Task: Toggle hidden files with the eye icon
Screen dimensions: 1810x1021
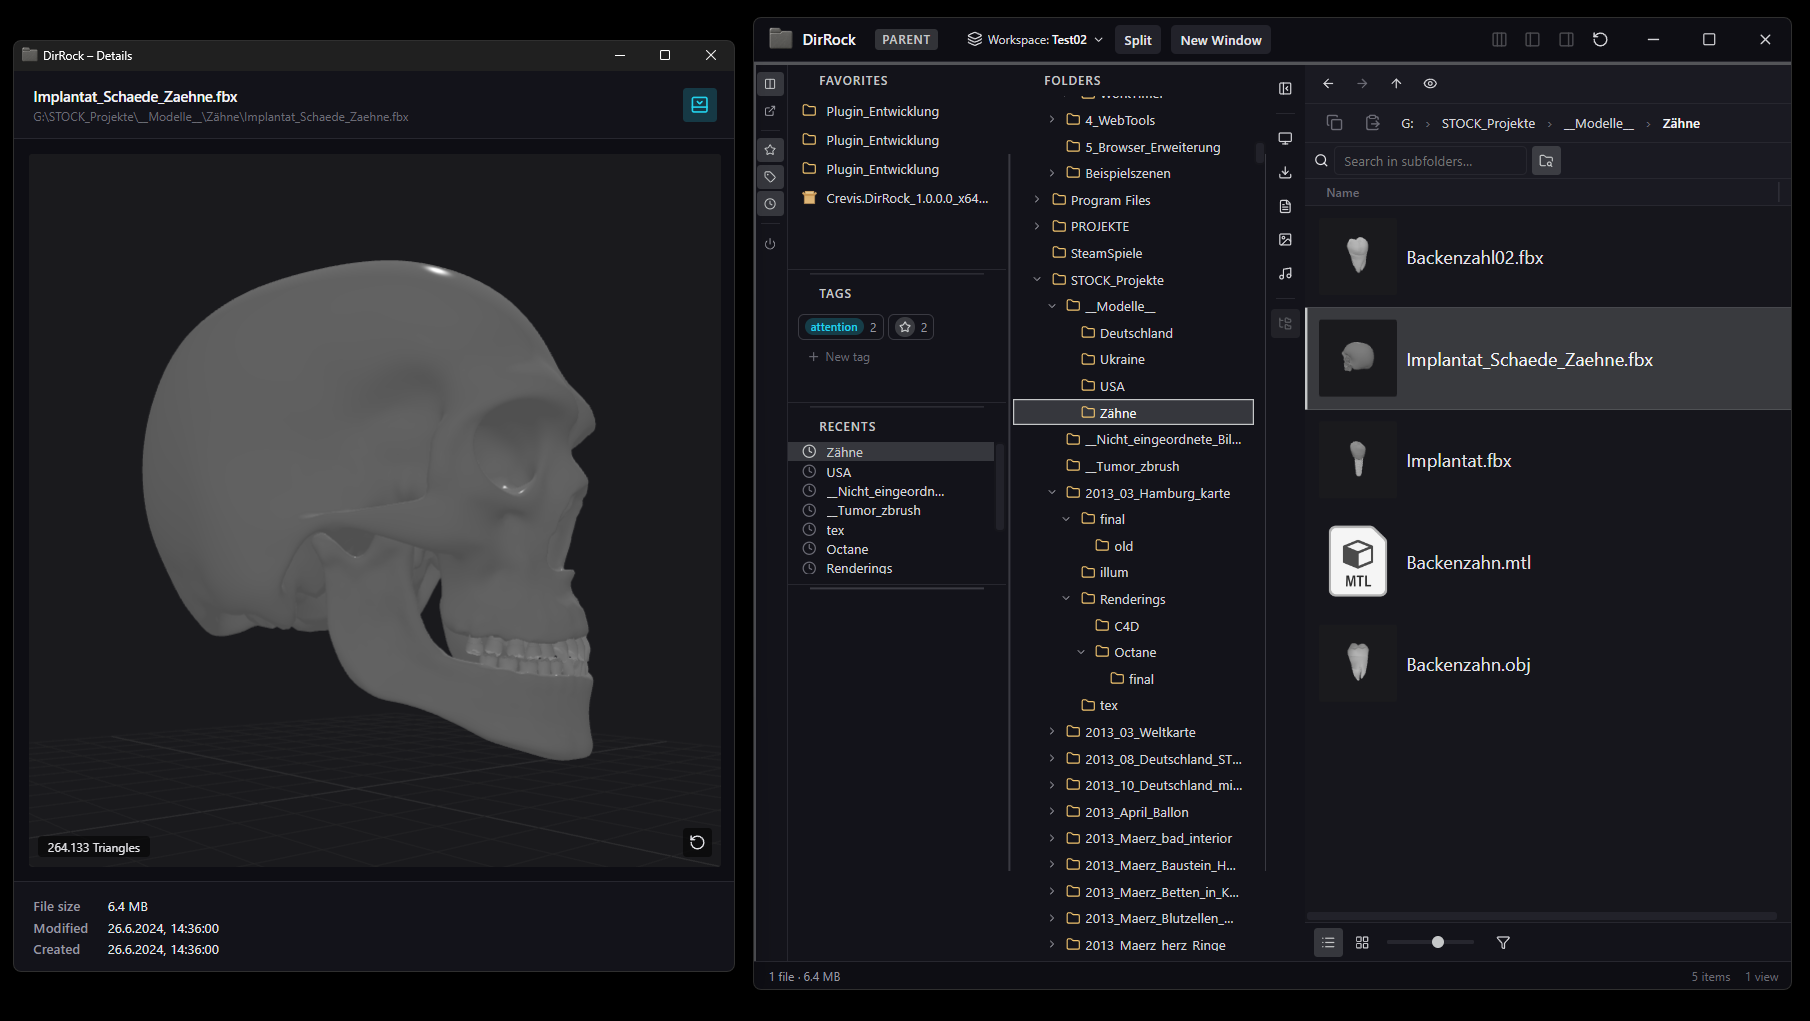Action: pyautogui.click(x=1430, y=84)
